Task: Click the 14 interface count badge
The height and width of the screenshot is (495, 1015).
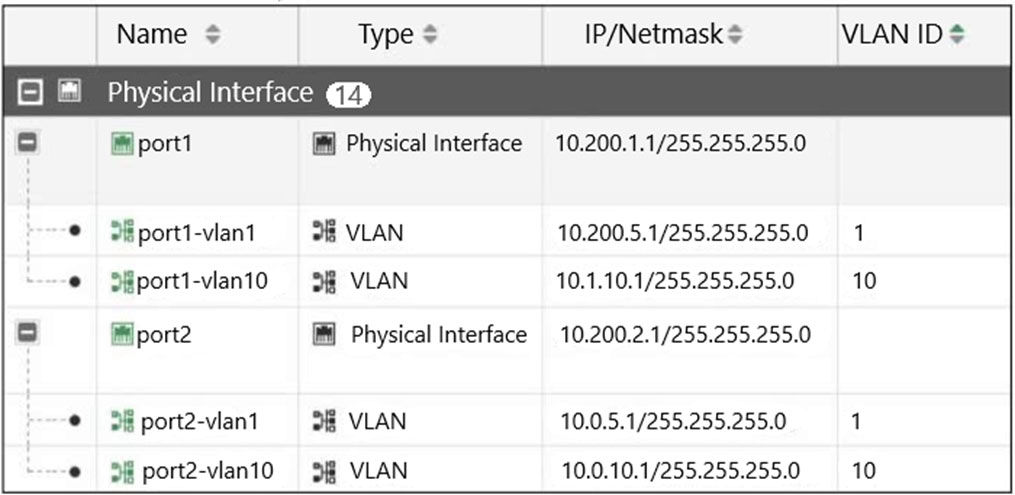Action: [x=348, y=96]
